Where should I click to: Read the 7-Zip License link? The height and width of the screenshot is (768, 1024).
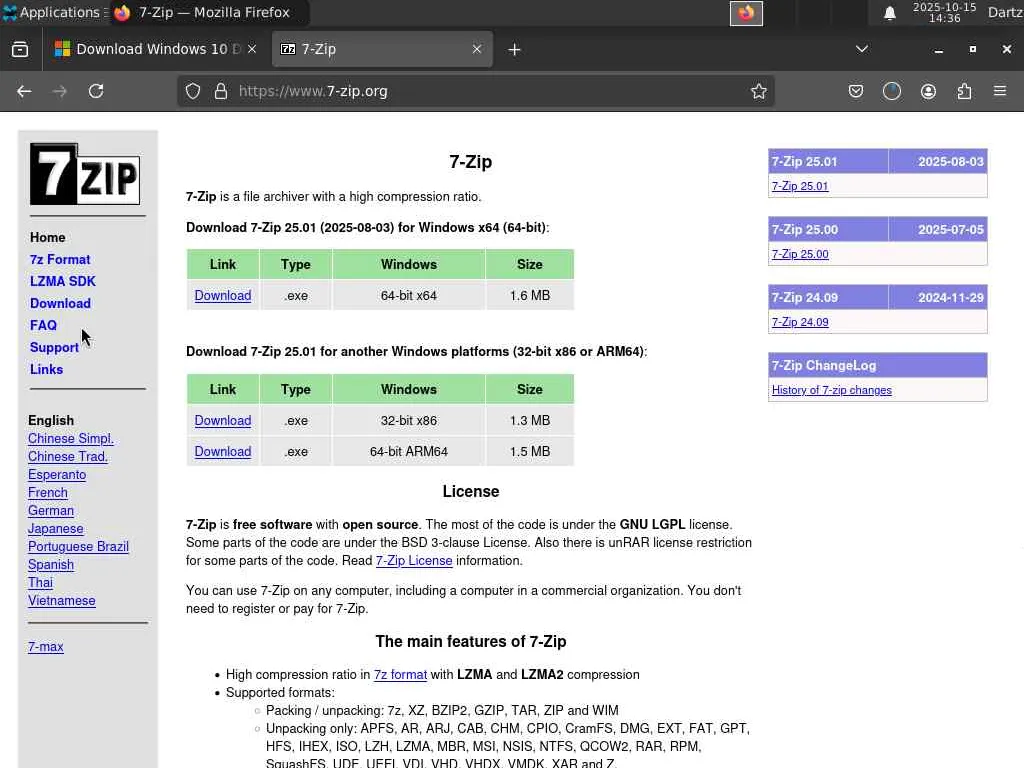point(414,560)
